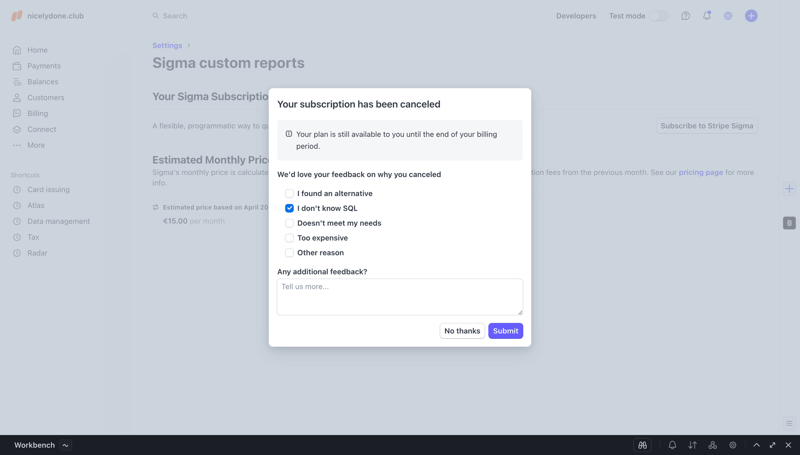Click info icon in billing period notice
This screenshot has width=800, height=455.
click(x=289, y=134)
